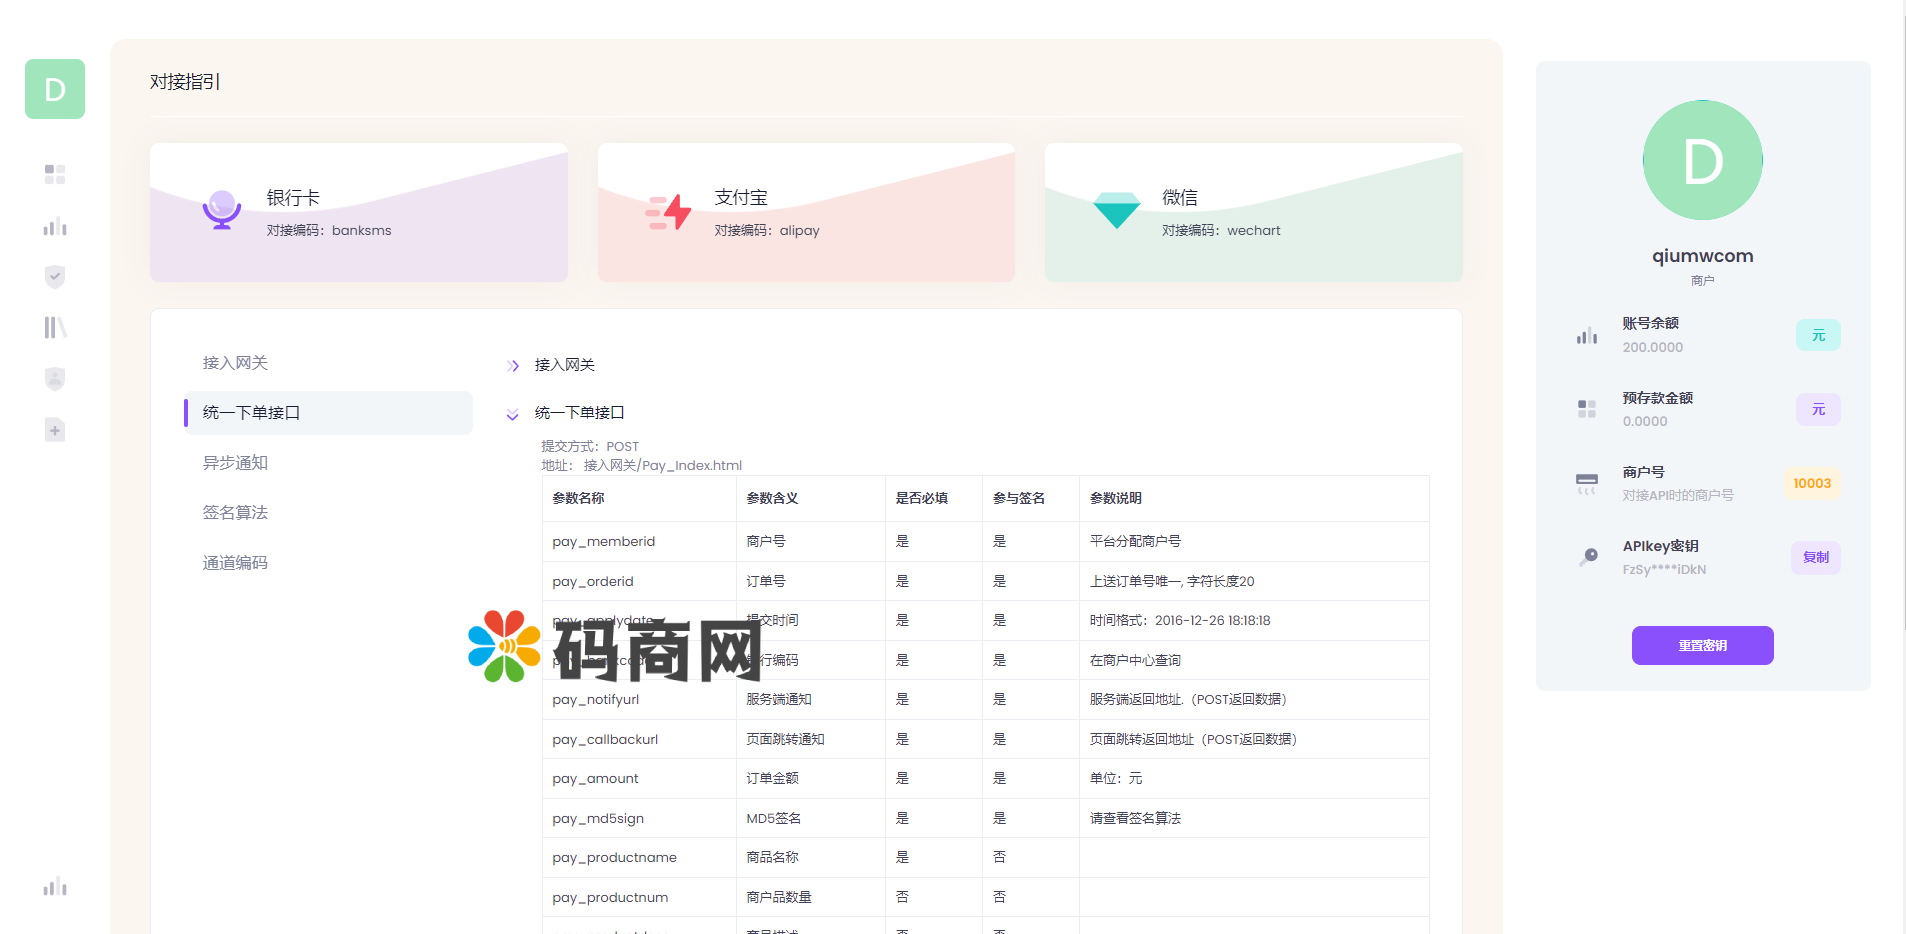Open the 支付宝 alipay card
This screenshot has height=934, width=1906.
(x=806, y=212)
